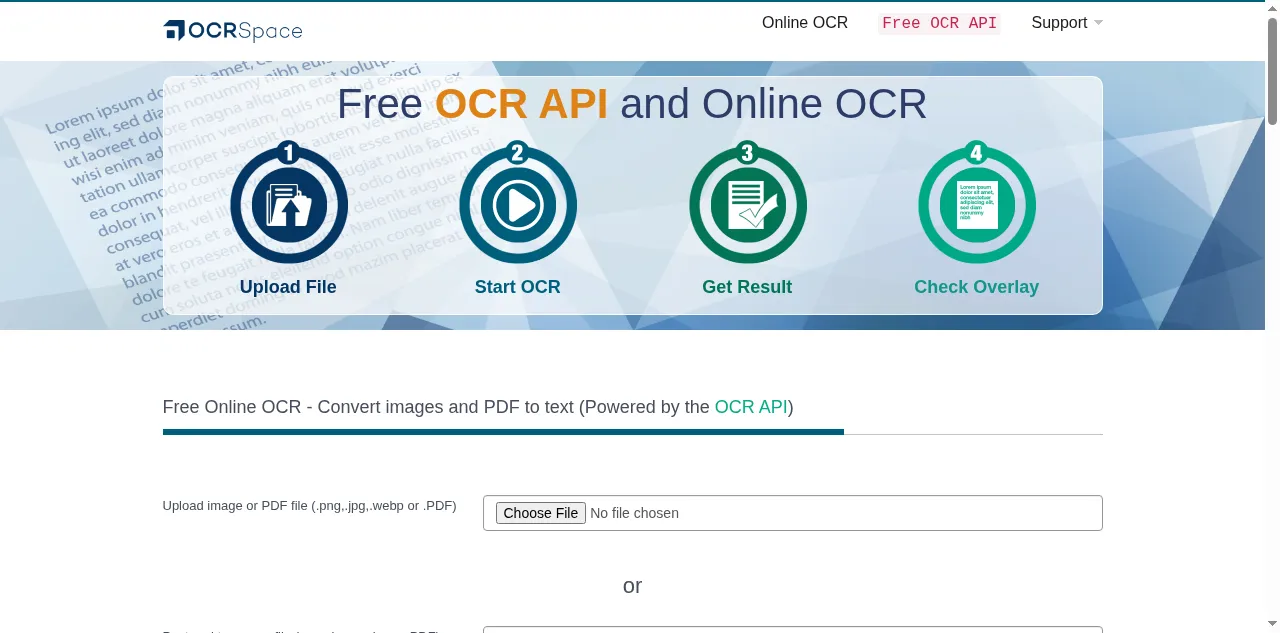Click the Start OCR play icon
This screenshot has height=633, width=1280.
518,203
